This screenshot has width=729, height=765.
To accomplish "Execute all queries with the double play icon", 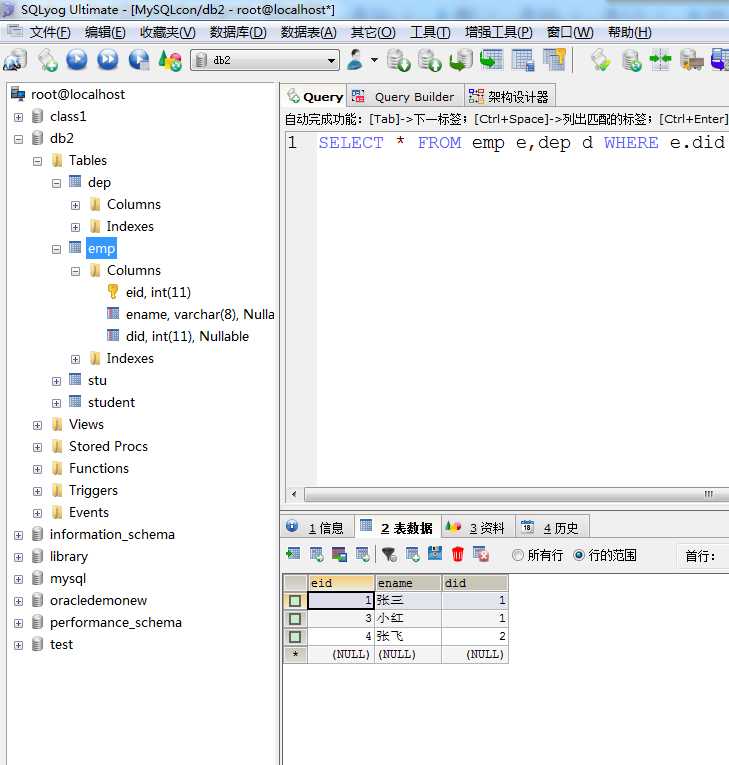I will pyautogui.click(x=108, y=60).
